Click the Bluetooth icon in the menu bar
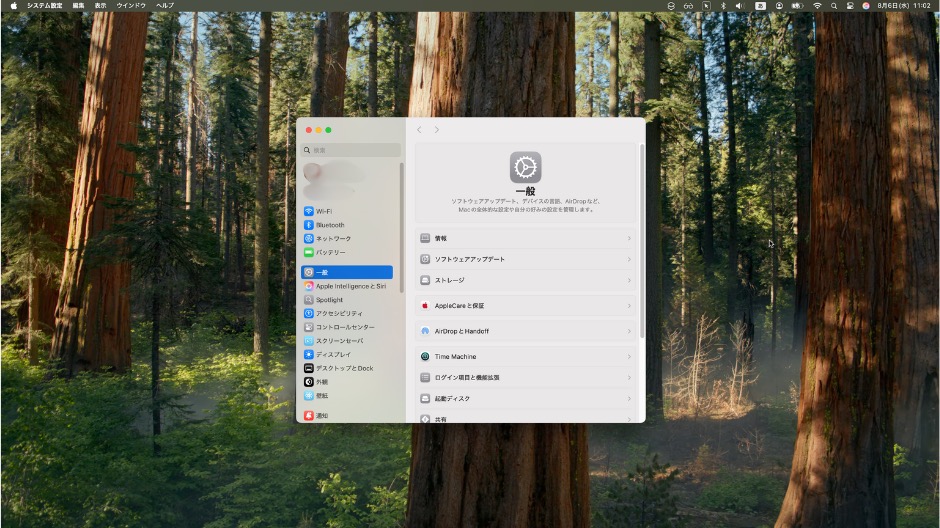 (x=723, y=5)
